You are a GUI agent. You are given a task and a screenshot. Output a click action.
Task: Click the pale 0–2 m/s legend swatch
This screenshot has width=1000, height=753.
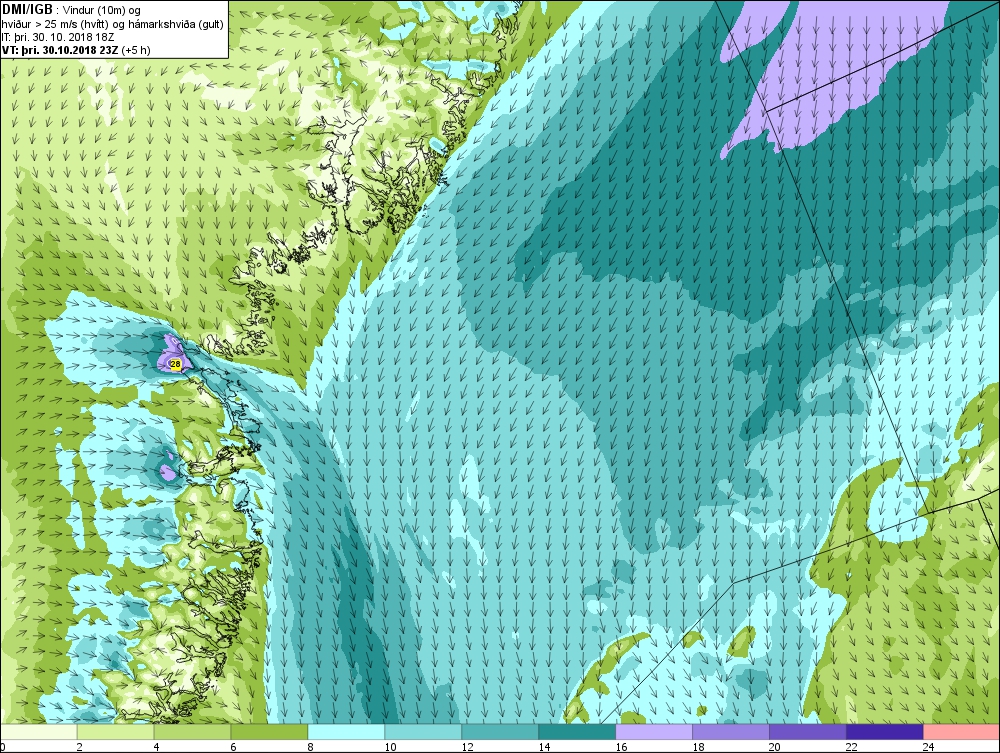[38, 731]
